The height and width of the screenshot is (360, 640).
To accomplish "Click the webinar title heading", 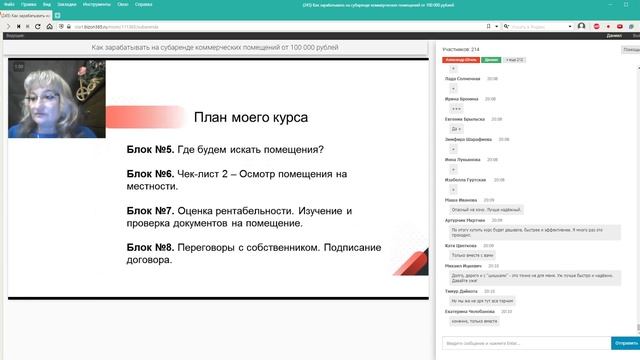I will click(215, 47).
